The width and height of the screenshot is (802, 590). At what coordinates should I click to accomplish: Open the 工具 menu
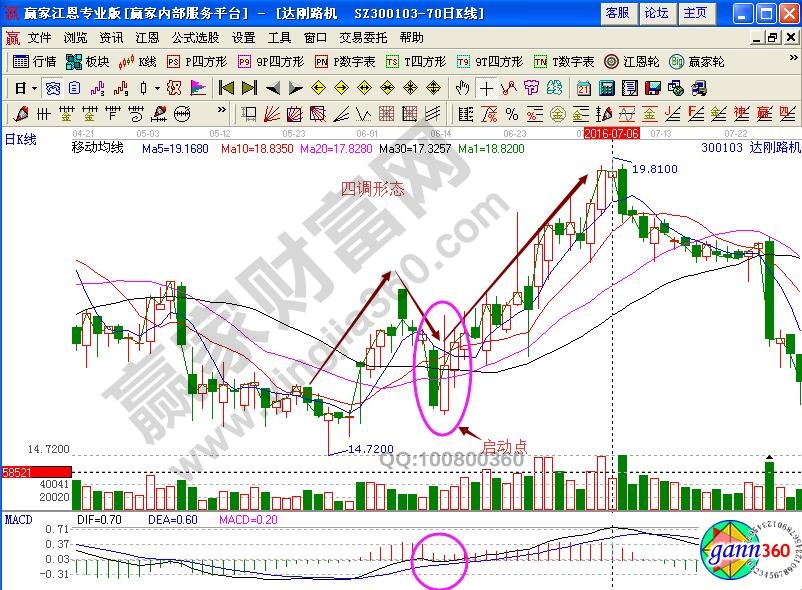coord(279,37)
